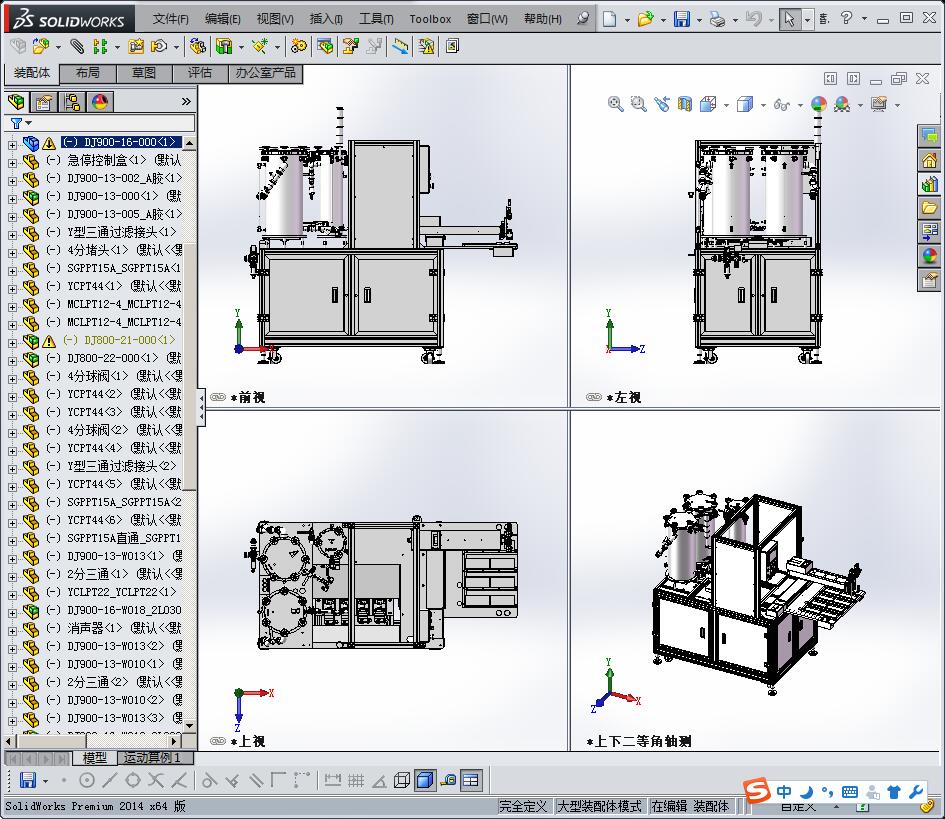Viewport: 945px width, 819px height.
Task: Click the Assembly Features icon
Action: click(224, 46)
